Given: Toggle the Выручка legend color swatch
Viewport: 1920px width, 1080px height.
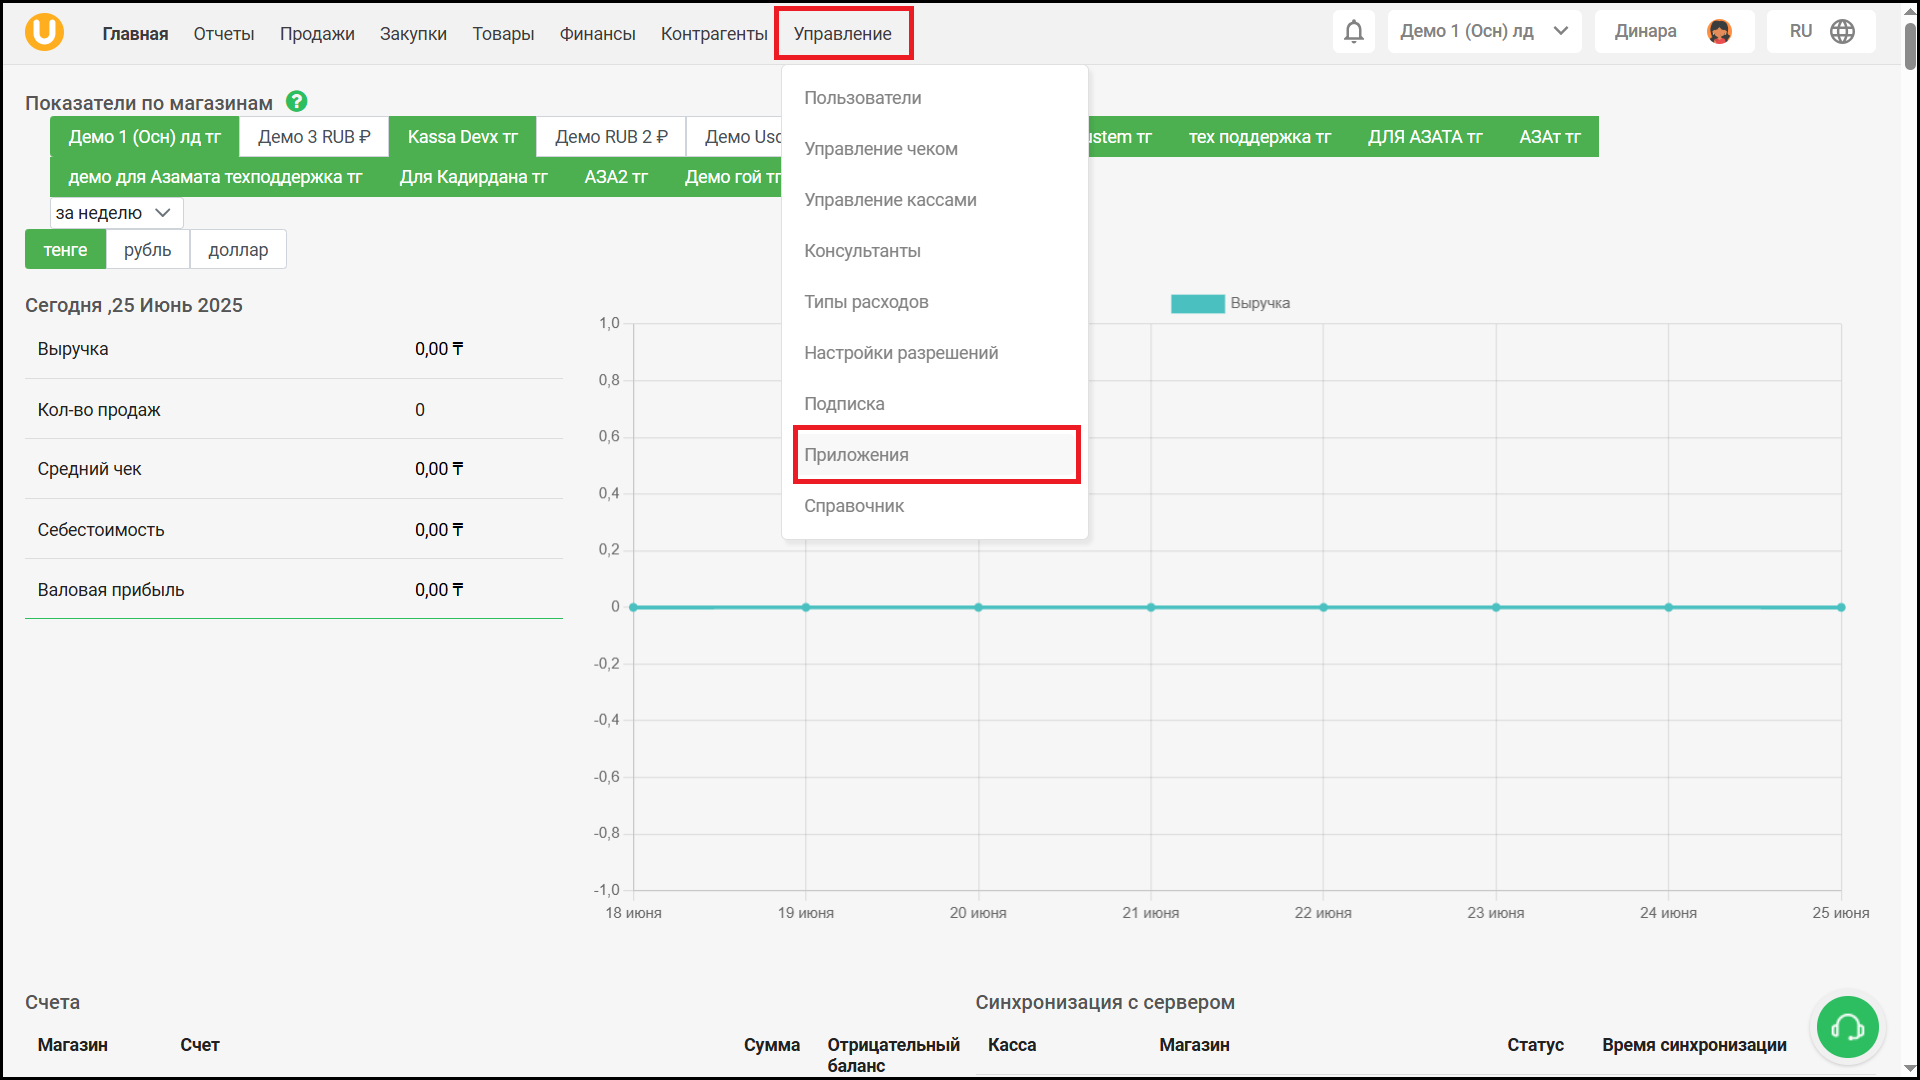Looking at the screenshot, I should pos(1197,303).
